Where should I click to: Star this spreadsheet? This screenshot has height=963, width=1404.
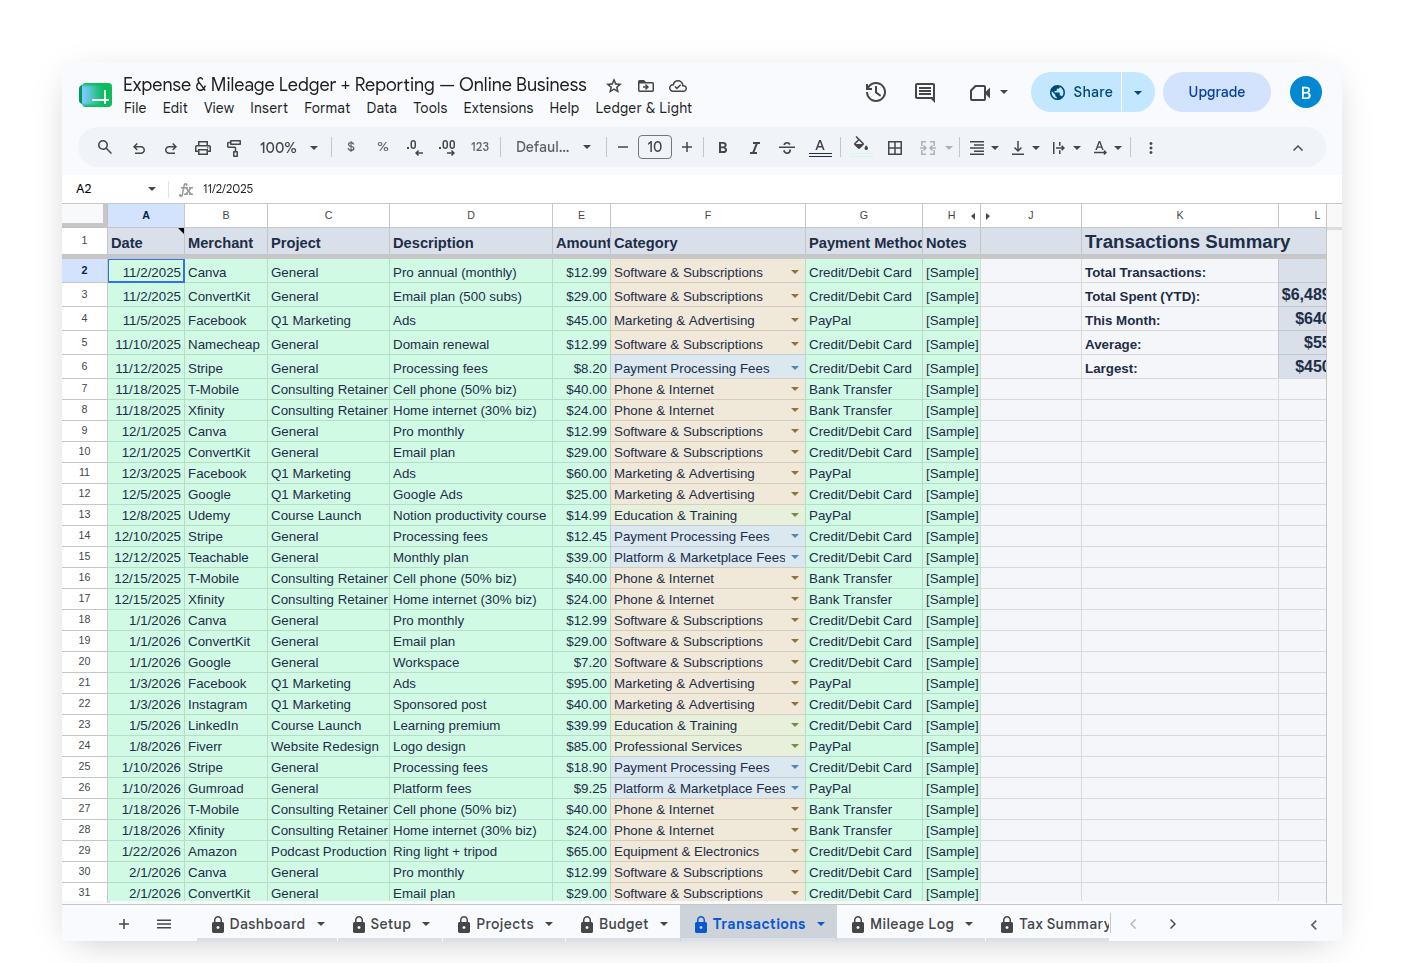[x=614, y=86]
